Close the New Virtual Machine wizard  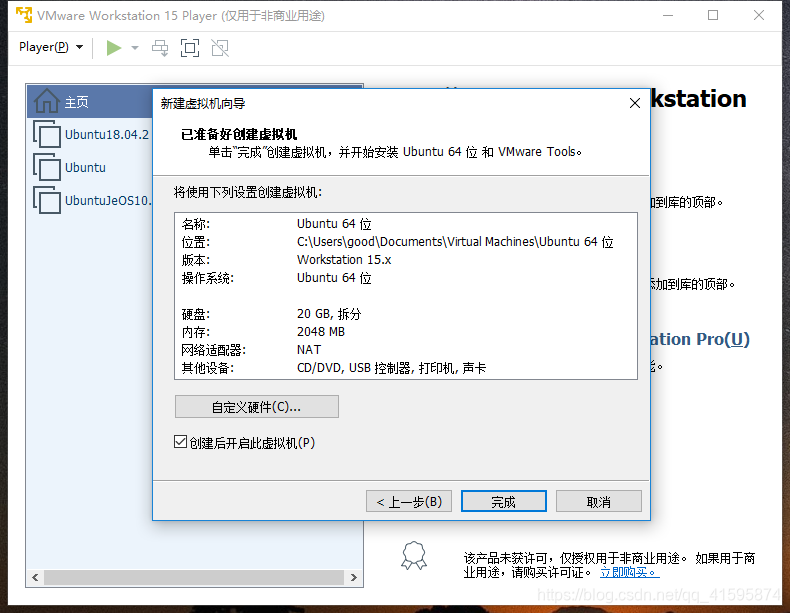pyautogui.click(x=635, y=103)
